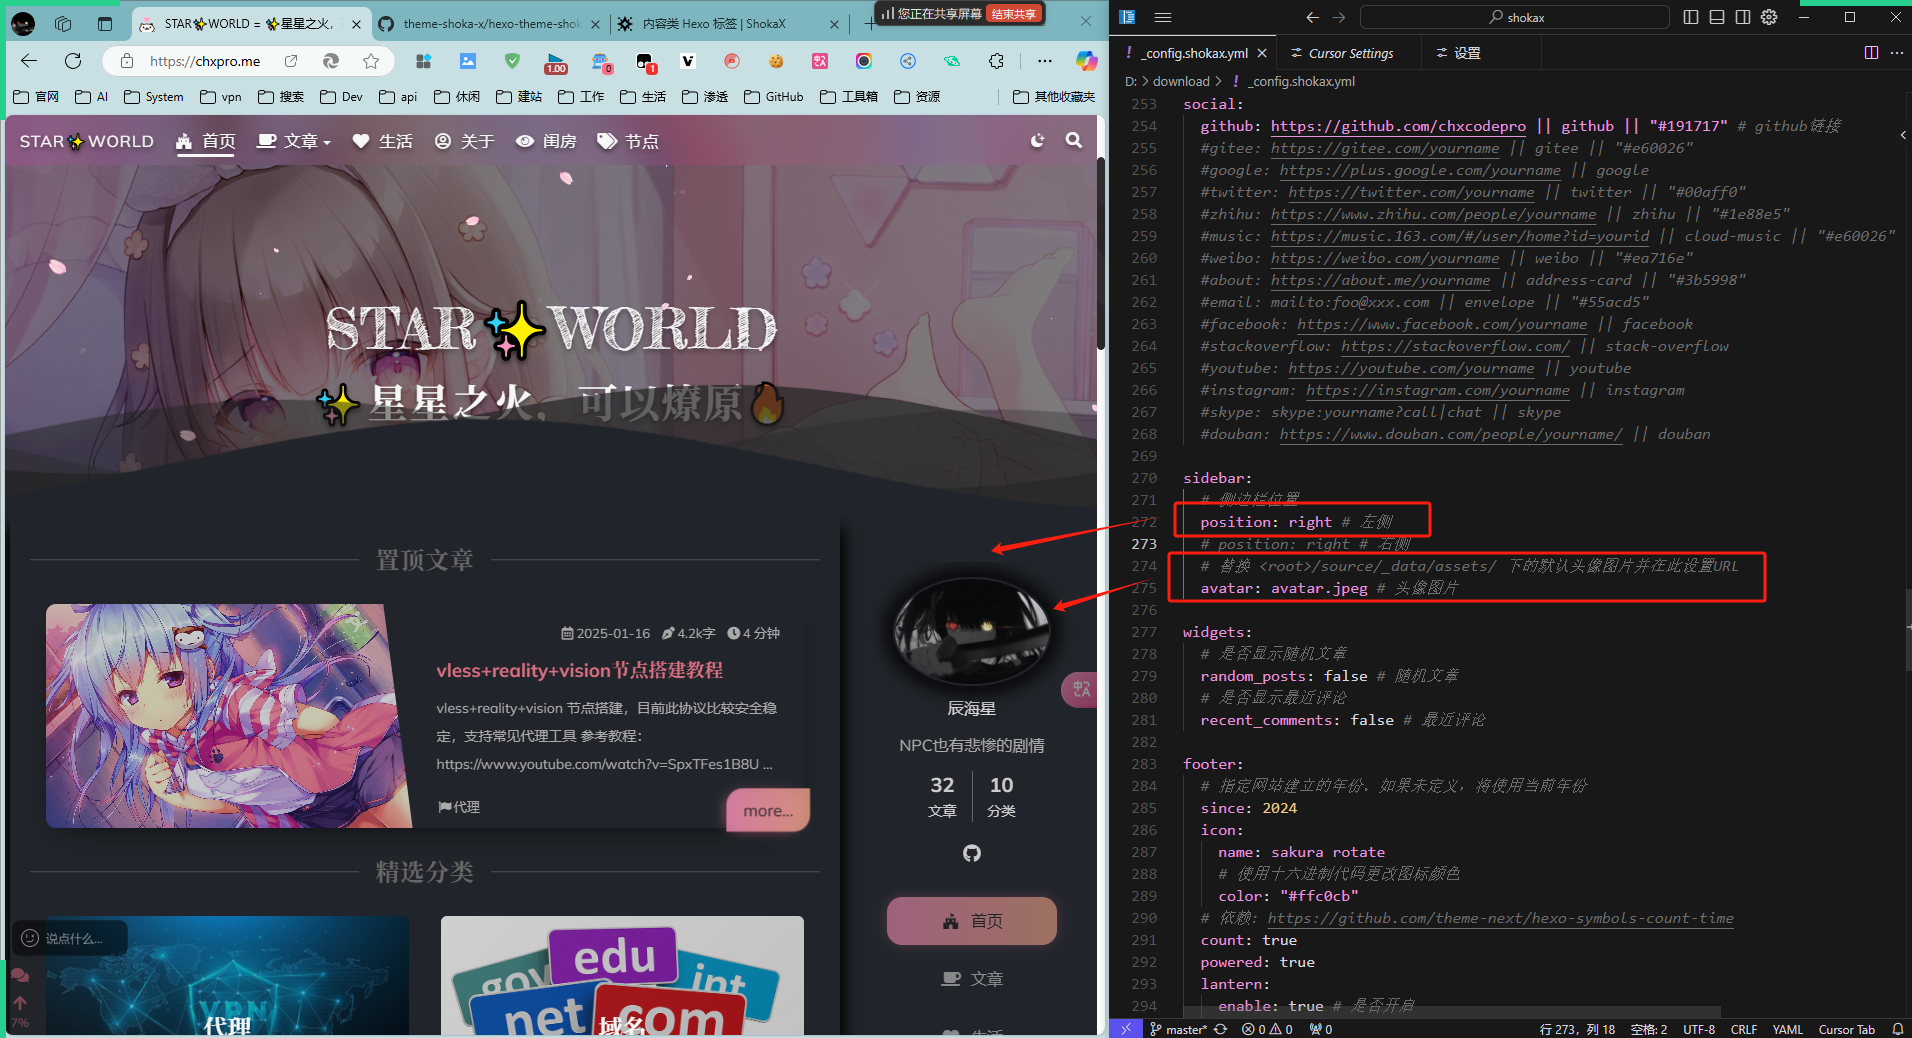This screenshot has width=1912, height=1038.
Task: Click CRLF line ending in status bar
Action: [1744, 1029]
